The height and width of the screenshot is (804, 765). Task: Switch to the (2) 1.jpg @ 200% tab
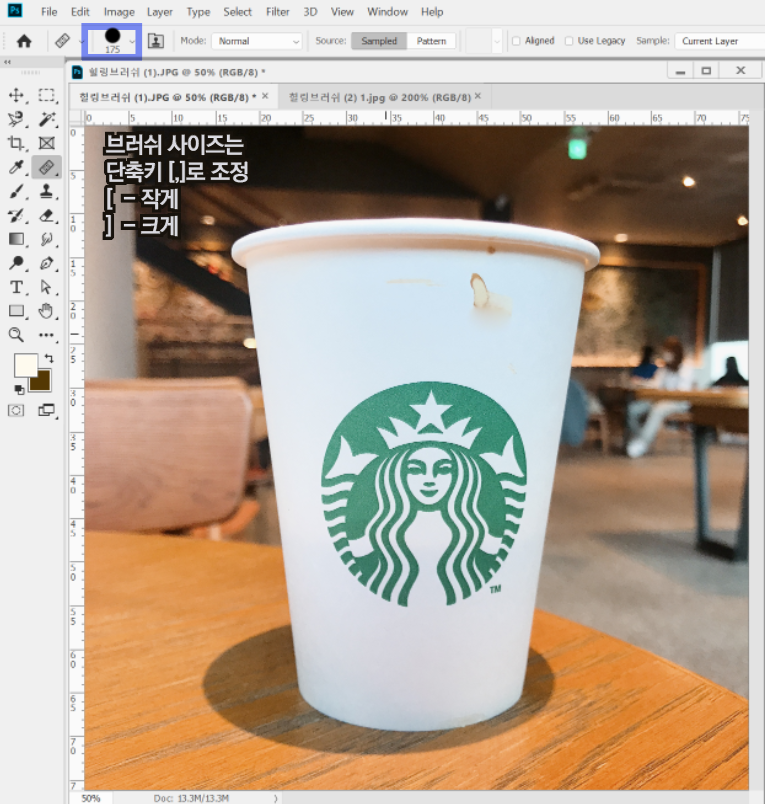pos(379,97)
